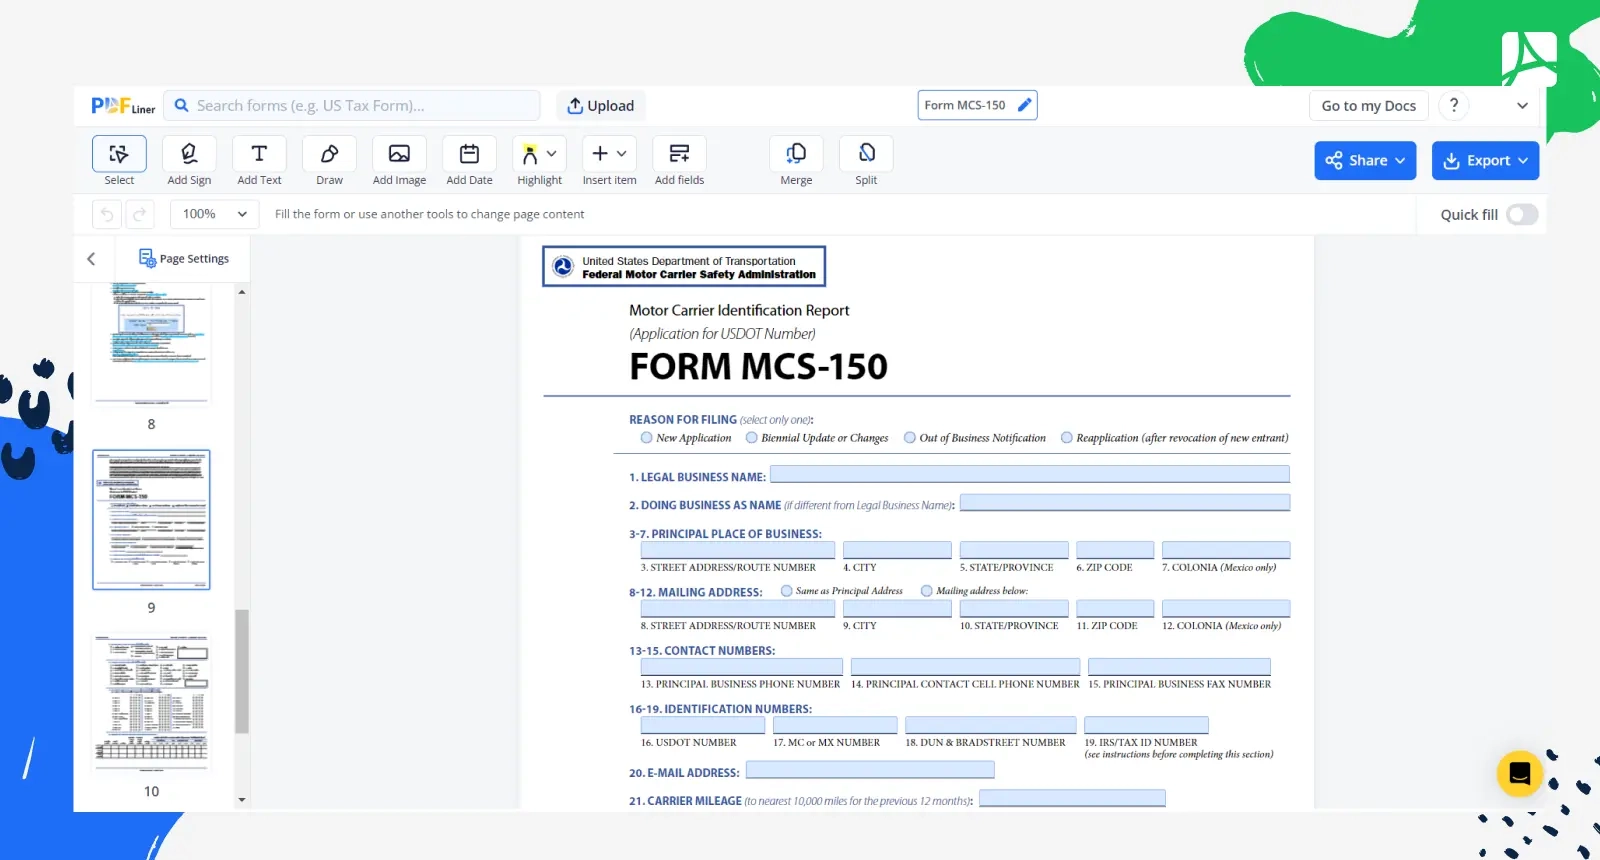Viewport: 1600px width, 860px height.
Task: Open the help question mark
Action: coord(1454,105)
